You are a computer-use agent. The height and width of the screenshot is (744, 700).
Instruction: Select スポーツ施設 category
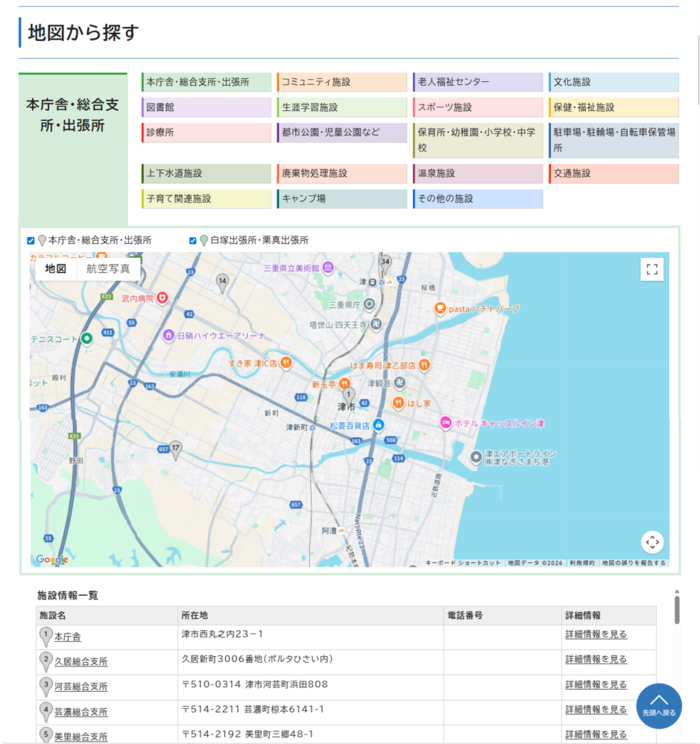478,107
